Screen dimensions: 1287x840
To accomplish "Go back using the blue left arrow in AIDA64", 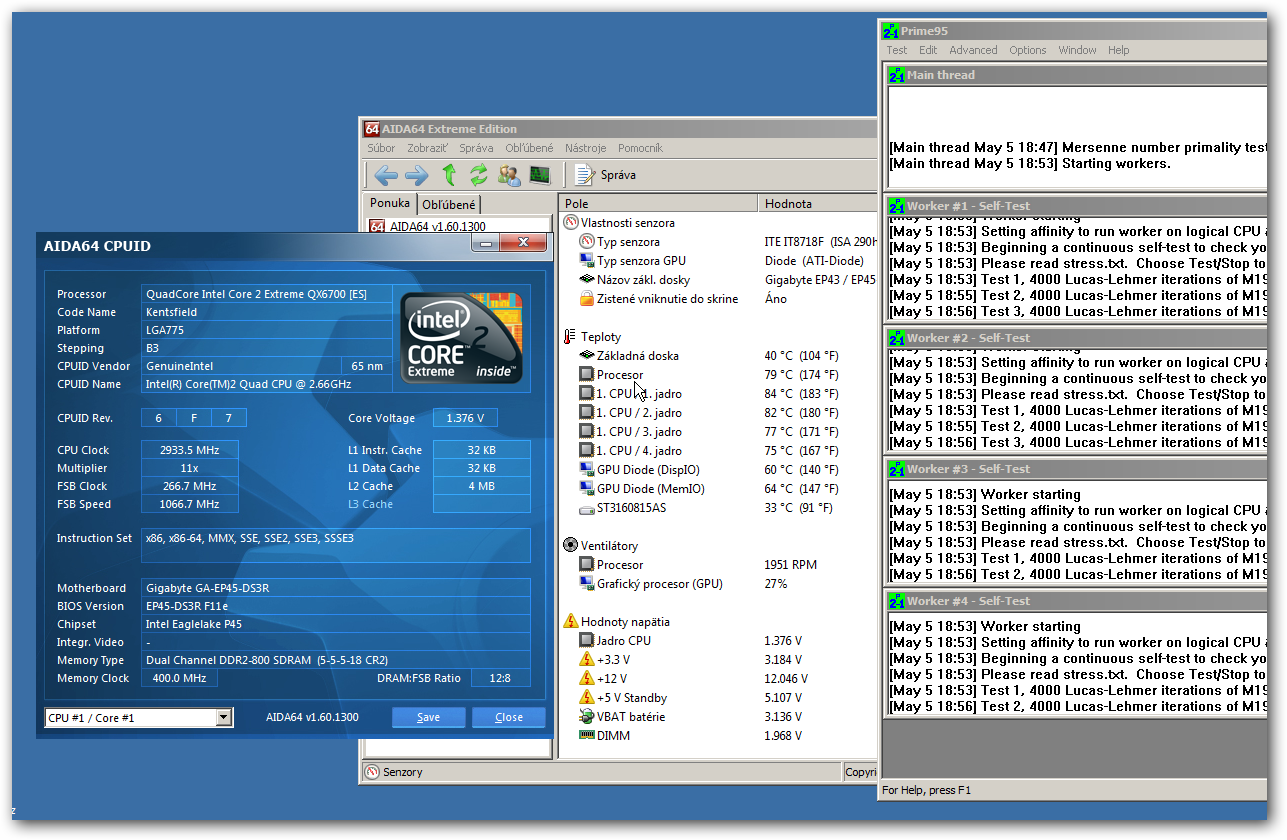I will coord(386,176).
